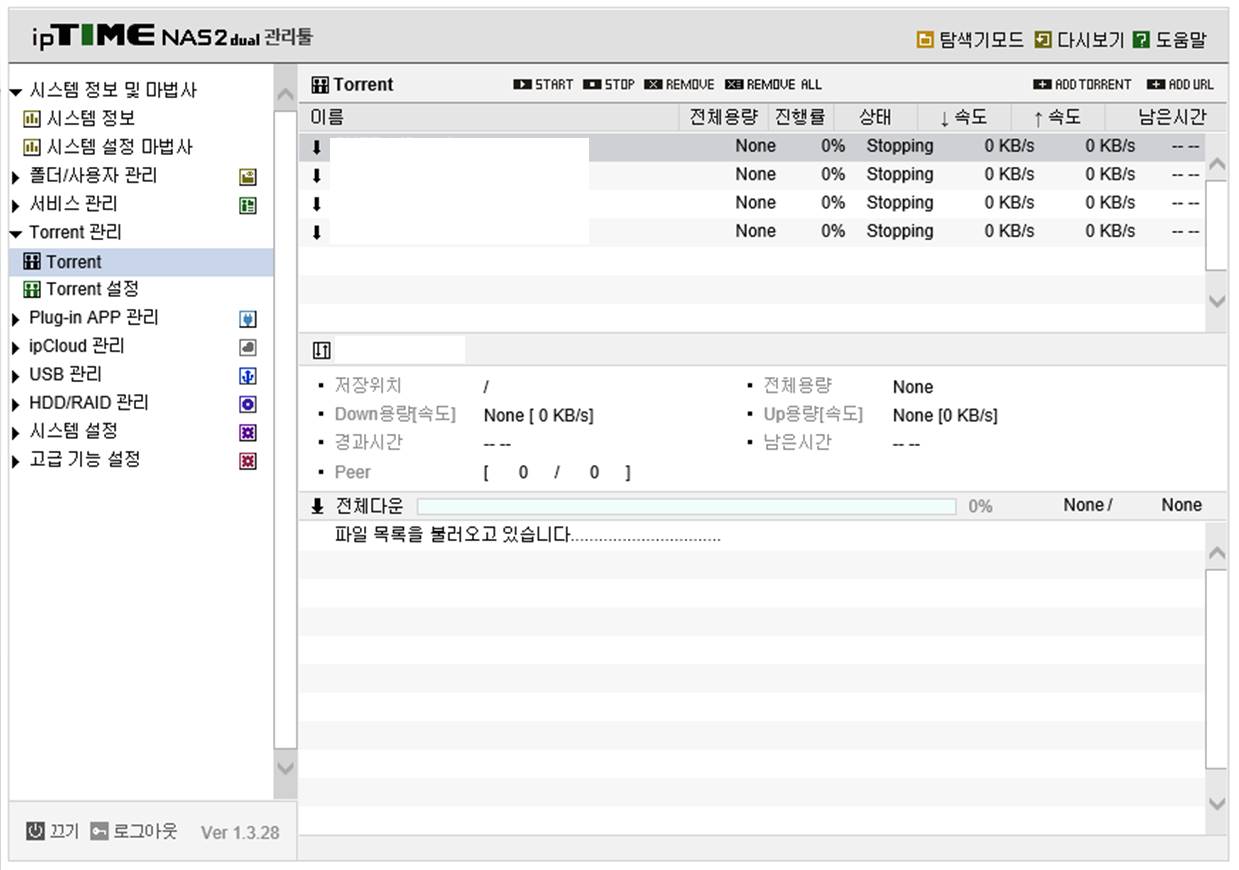
Task: Click the REMOVE ALL button
Action: (774, 85)
